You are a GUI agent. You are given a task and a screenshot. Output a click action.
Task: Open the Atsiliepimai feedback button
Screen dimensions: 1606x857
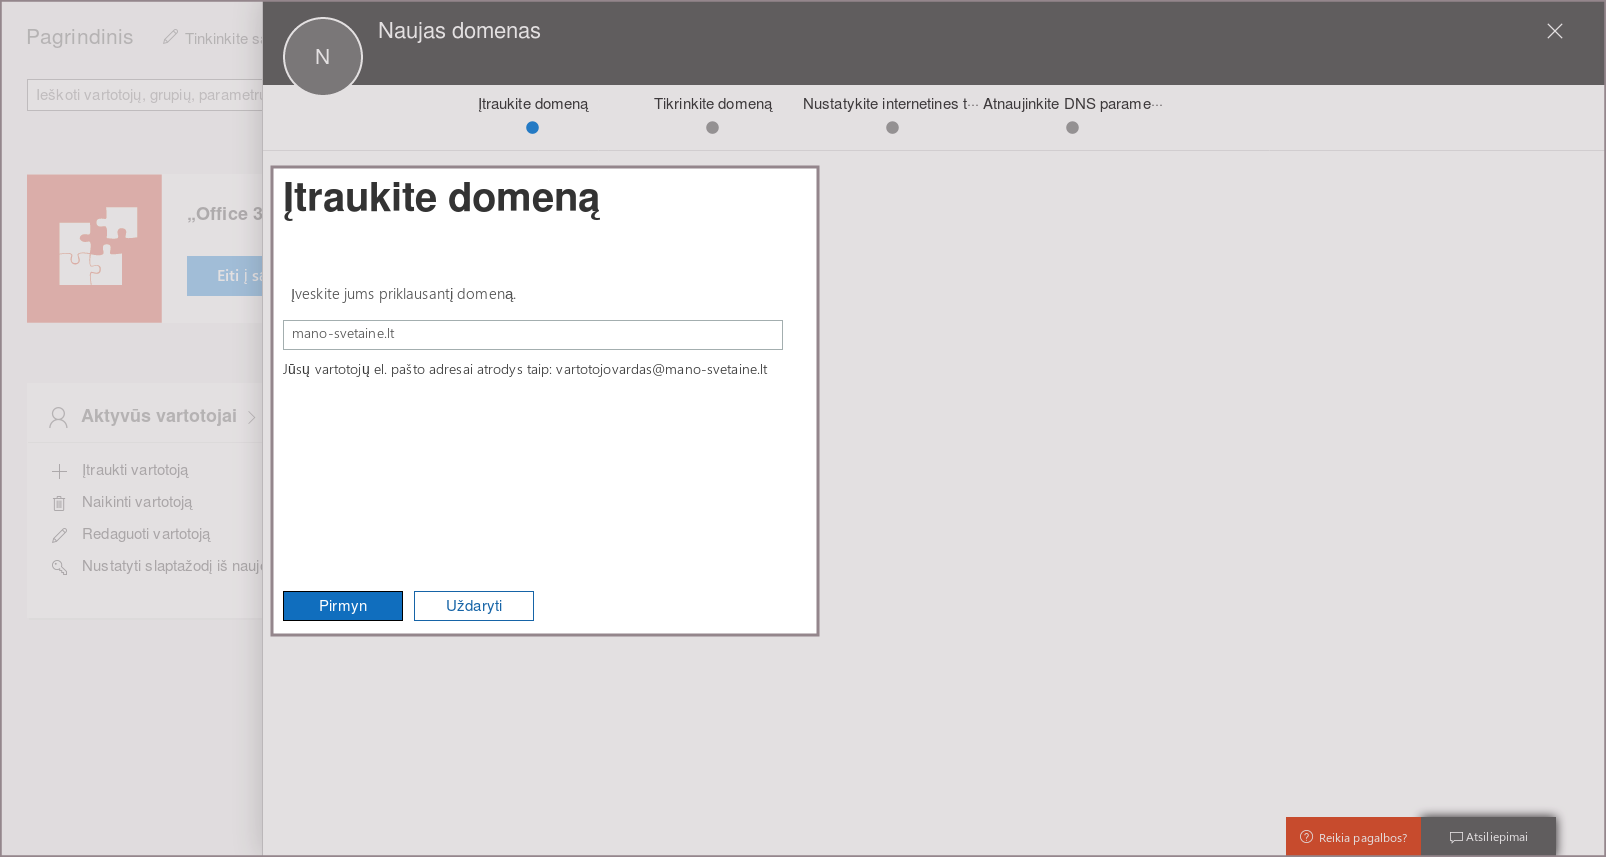click(x=1488, y=837)
